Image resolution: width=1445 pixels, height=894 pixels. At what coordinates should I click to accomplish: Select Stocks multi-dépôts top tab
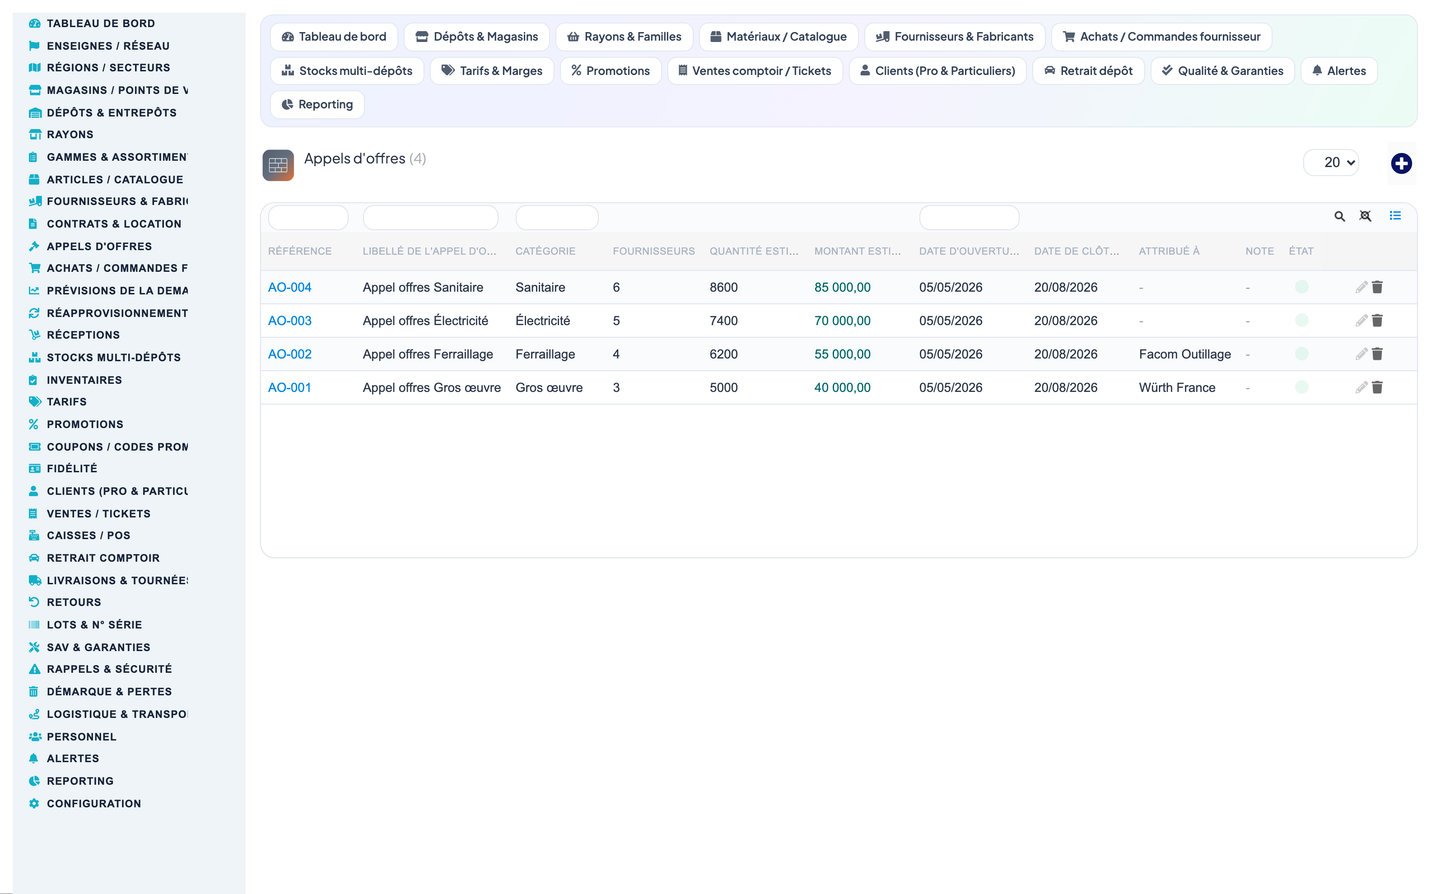click(347, 71)
